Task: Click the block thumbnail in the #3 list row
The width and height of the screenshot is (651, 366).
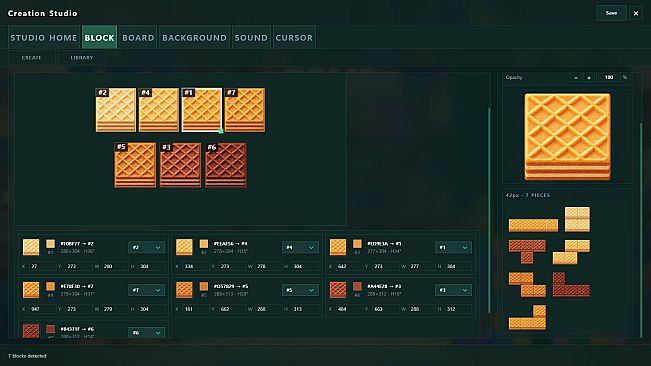Action: [x=338, y=290]
